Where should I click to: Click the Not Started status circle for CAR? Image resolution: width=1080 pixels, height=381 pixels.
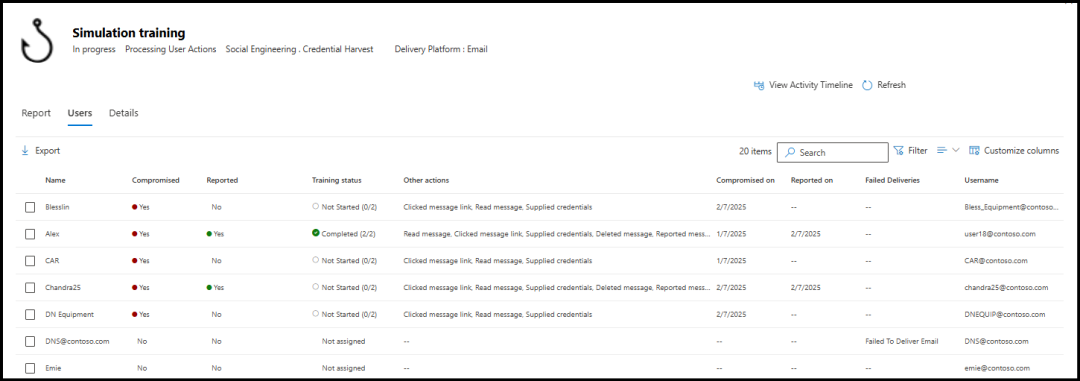click(315, 260)
